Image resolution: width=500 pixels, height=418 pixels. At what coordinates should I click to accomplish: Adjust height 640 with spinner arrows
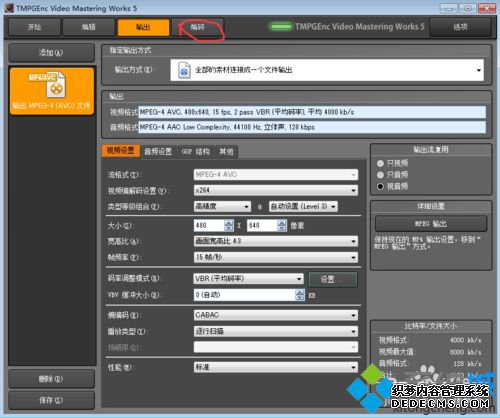click(x=282, y=226)
